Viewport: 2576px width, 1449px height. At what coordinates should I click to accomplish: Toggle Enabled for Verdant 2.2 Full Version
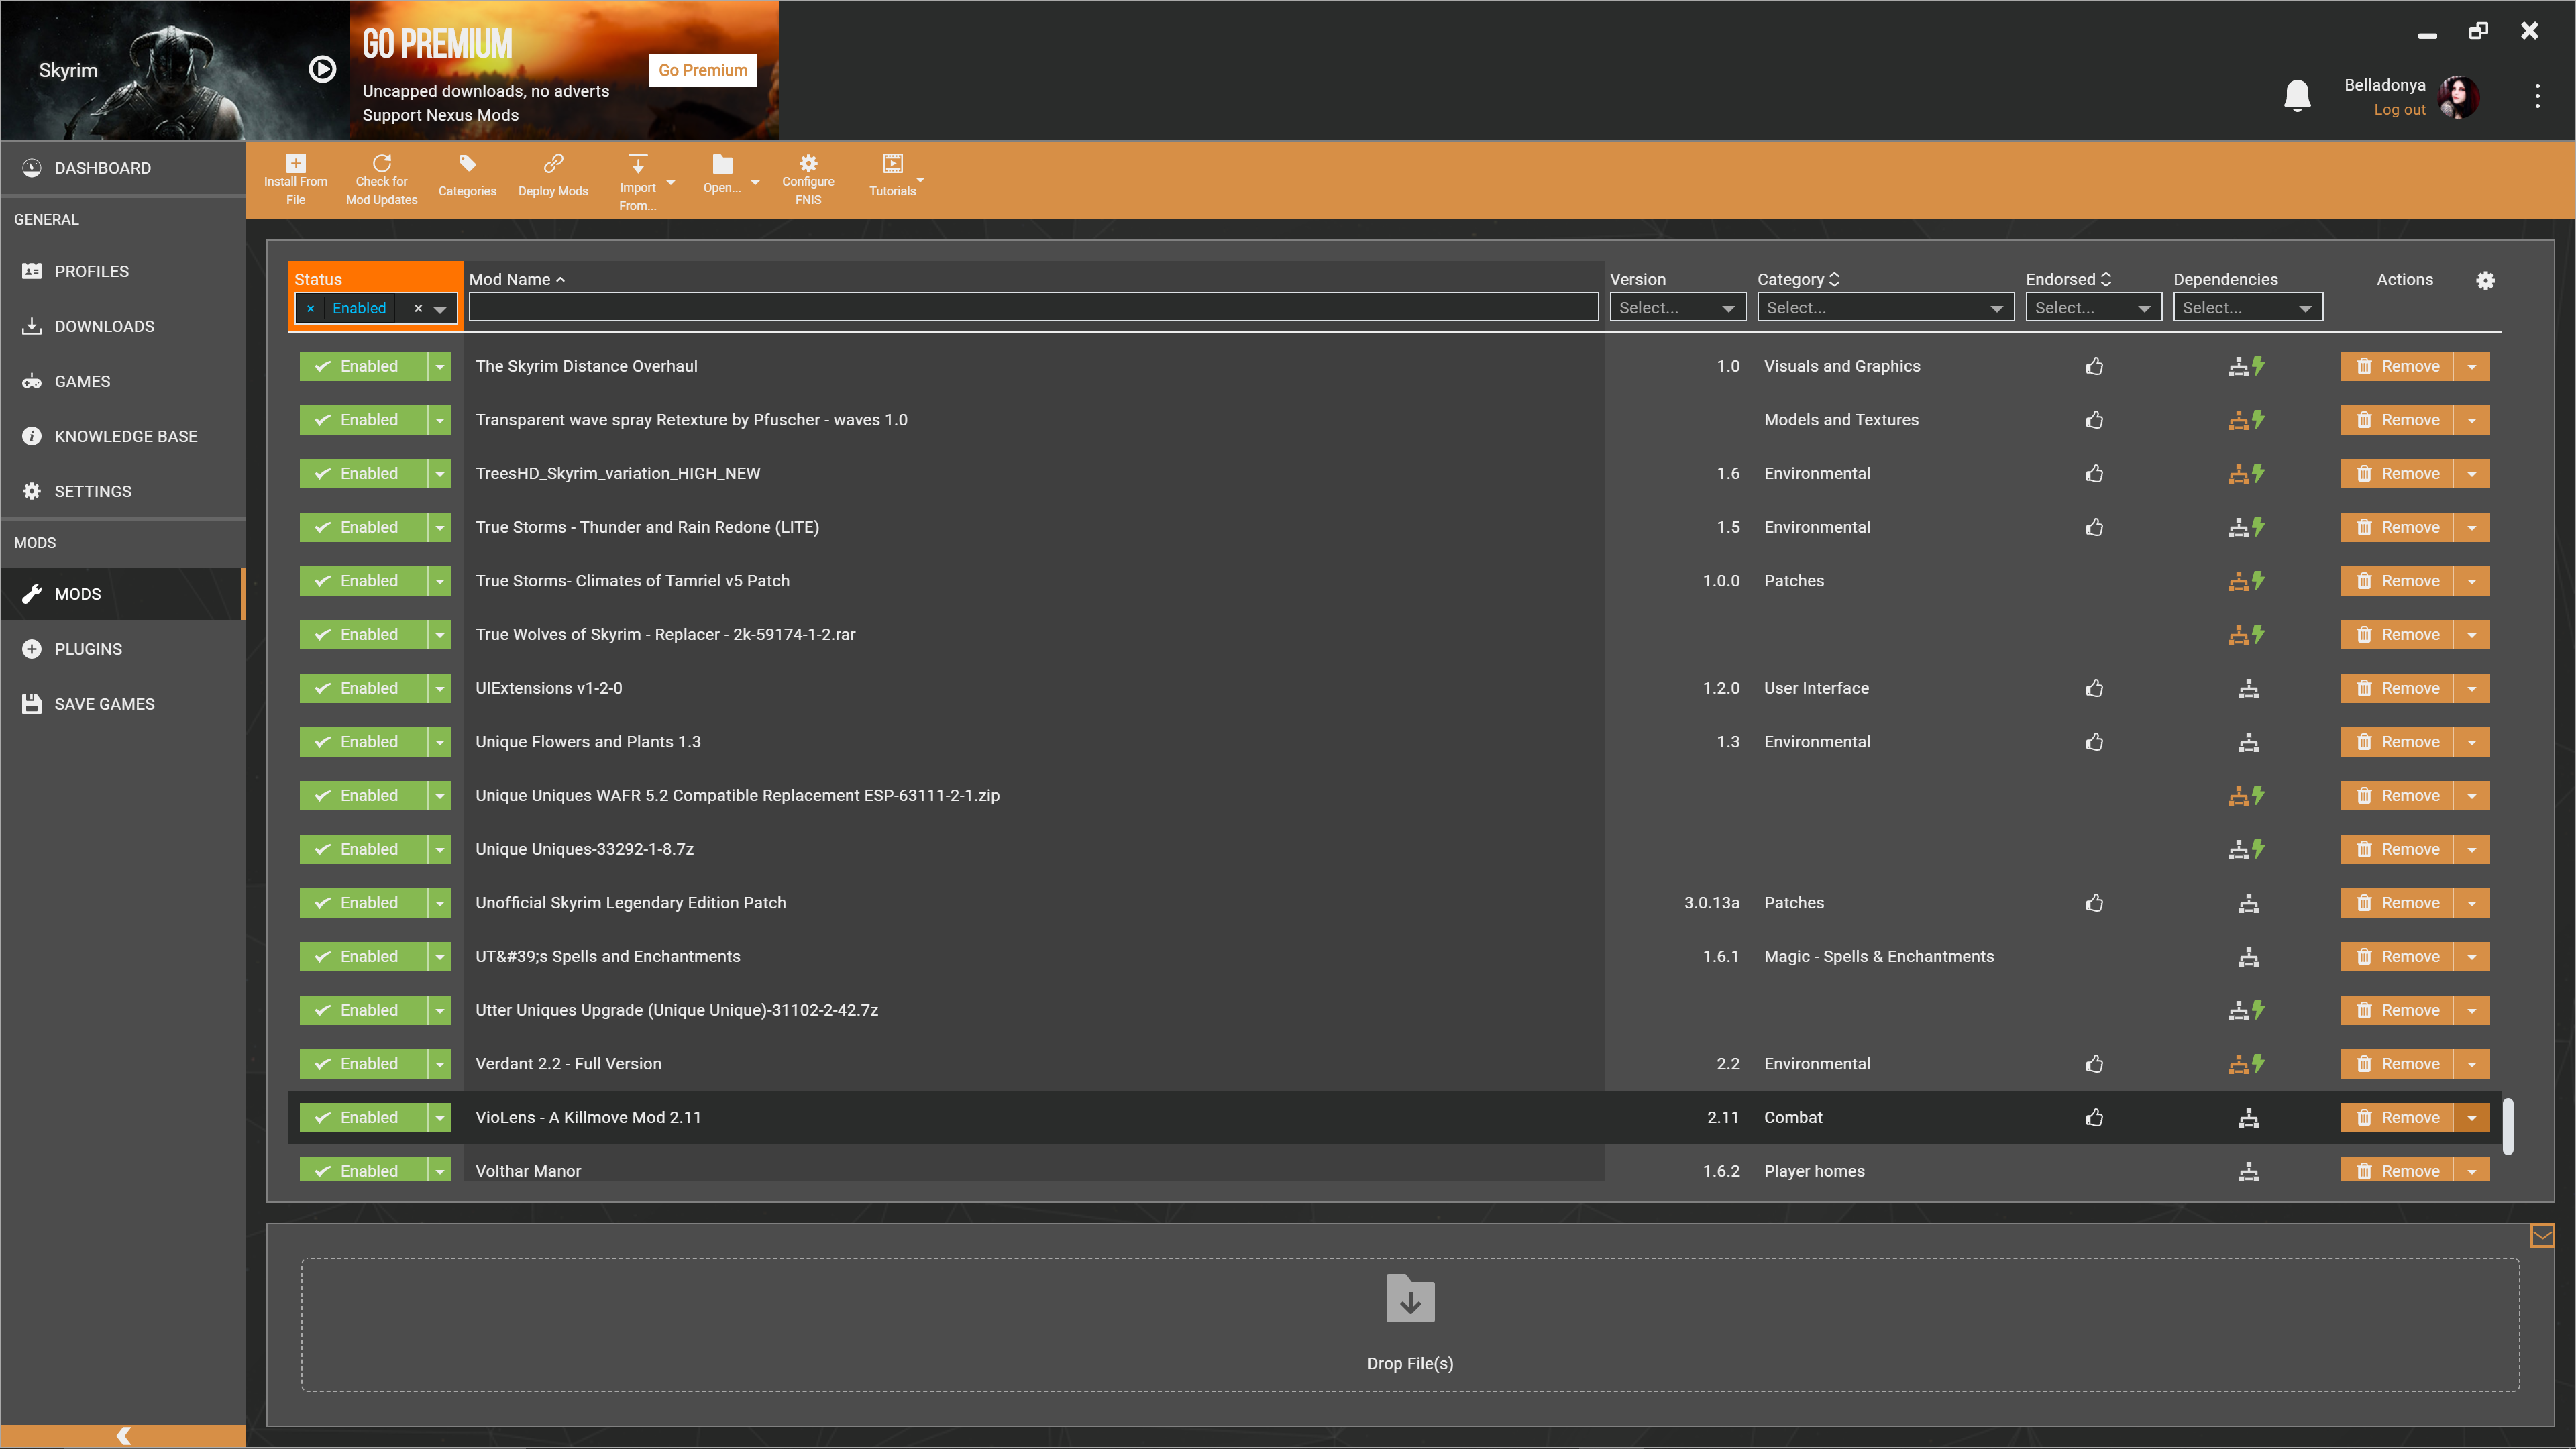click(x=363, y=1064)
